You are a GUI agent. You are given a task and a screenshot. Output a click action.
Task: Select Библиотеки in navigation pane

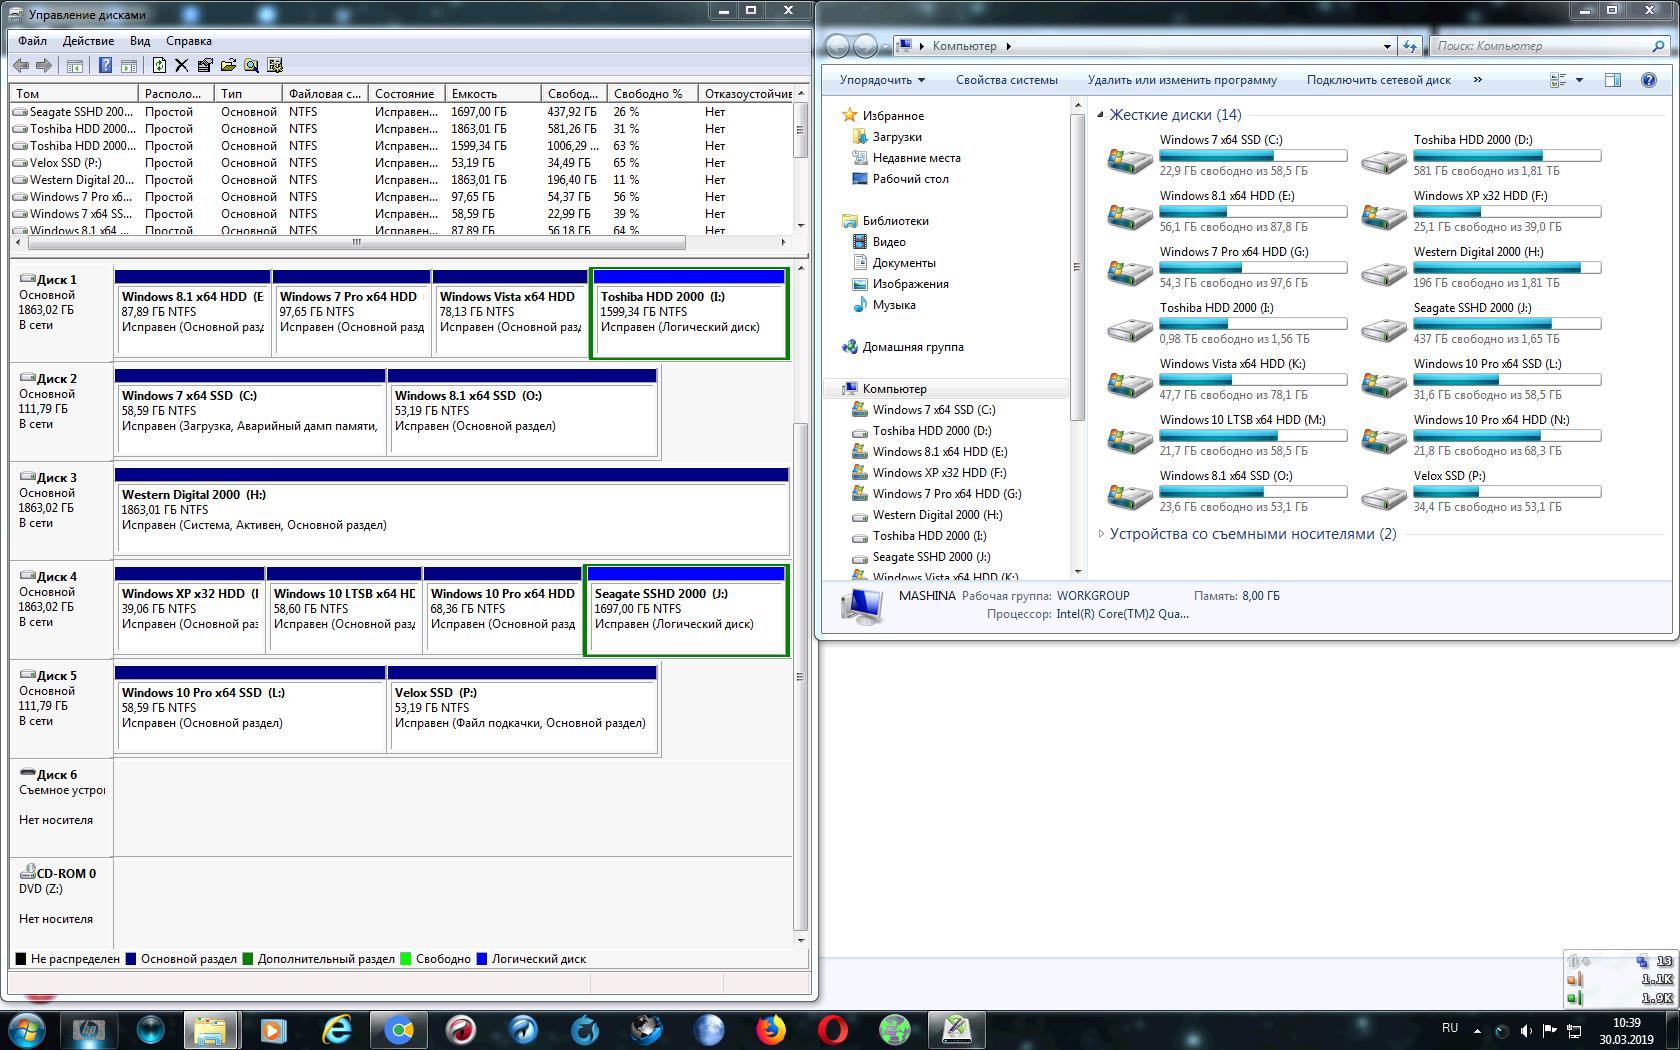pyautogui.click(x=895, y=221)
